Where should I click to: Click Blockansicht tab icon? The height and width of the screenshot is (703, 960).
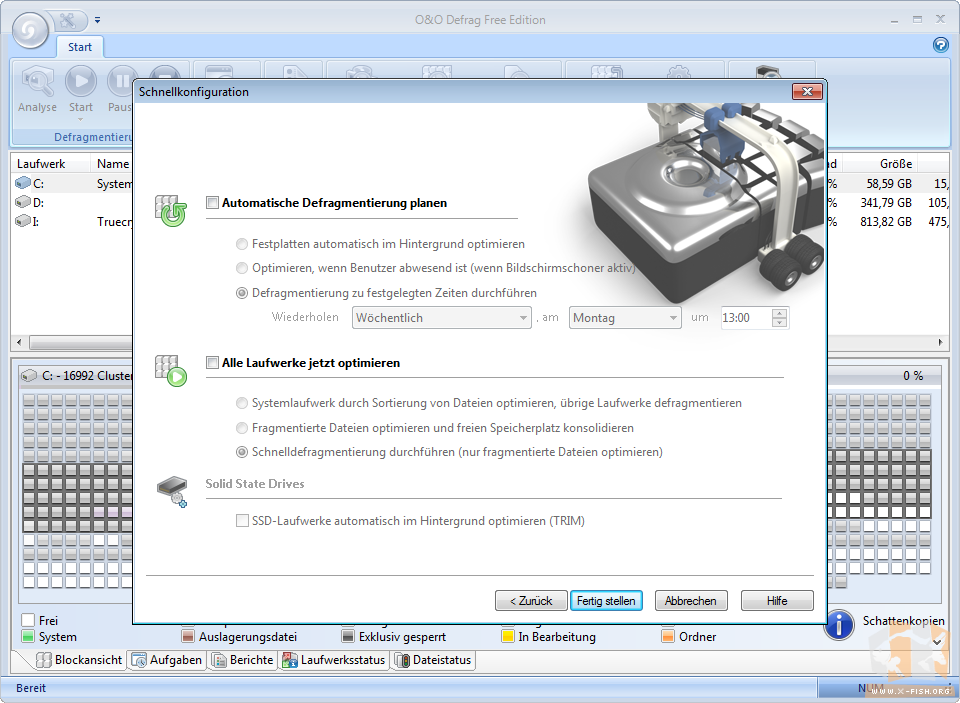[44, 660]
